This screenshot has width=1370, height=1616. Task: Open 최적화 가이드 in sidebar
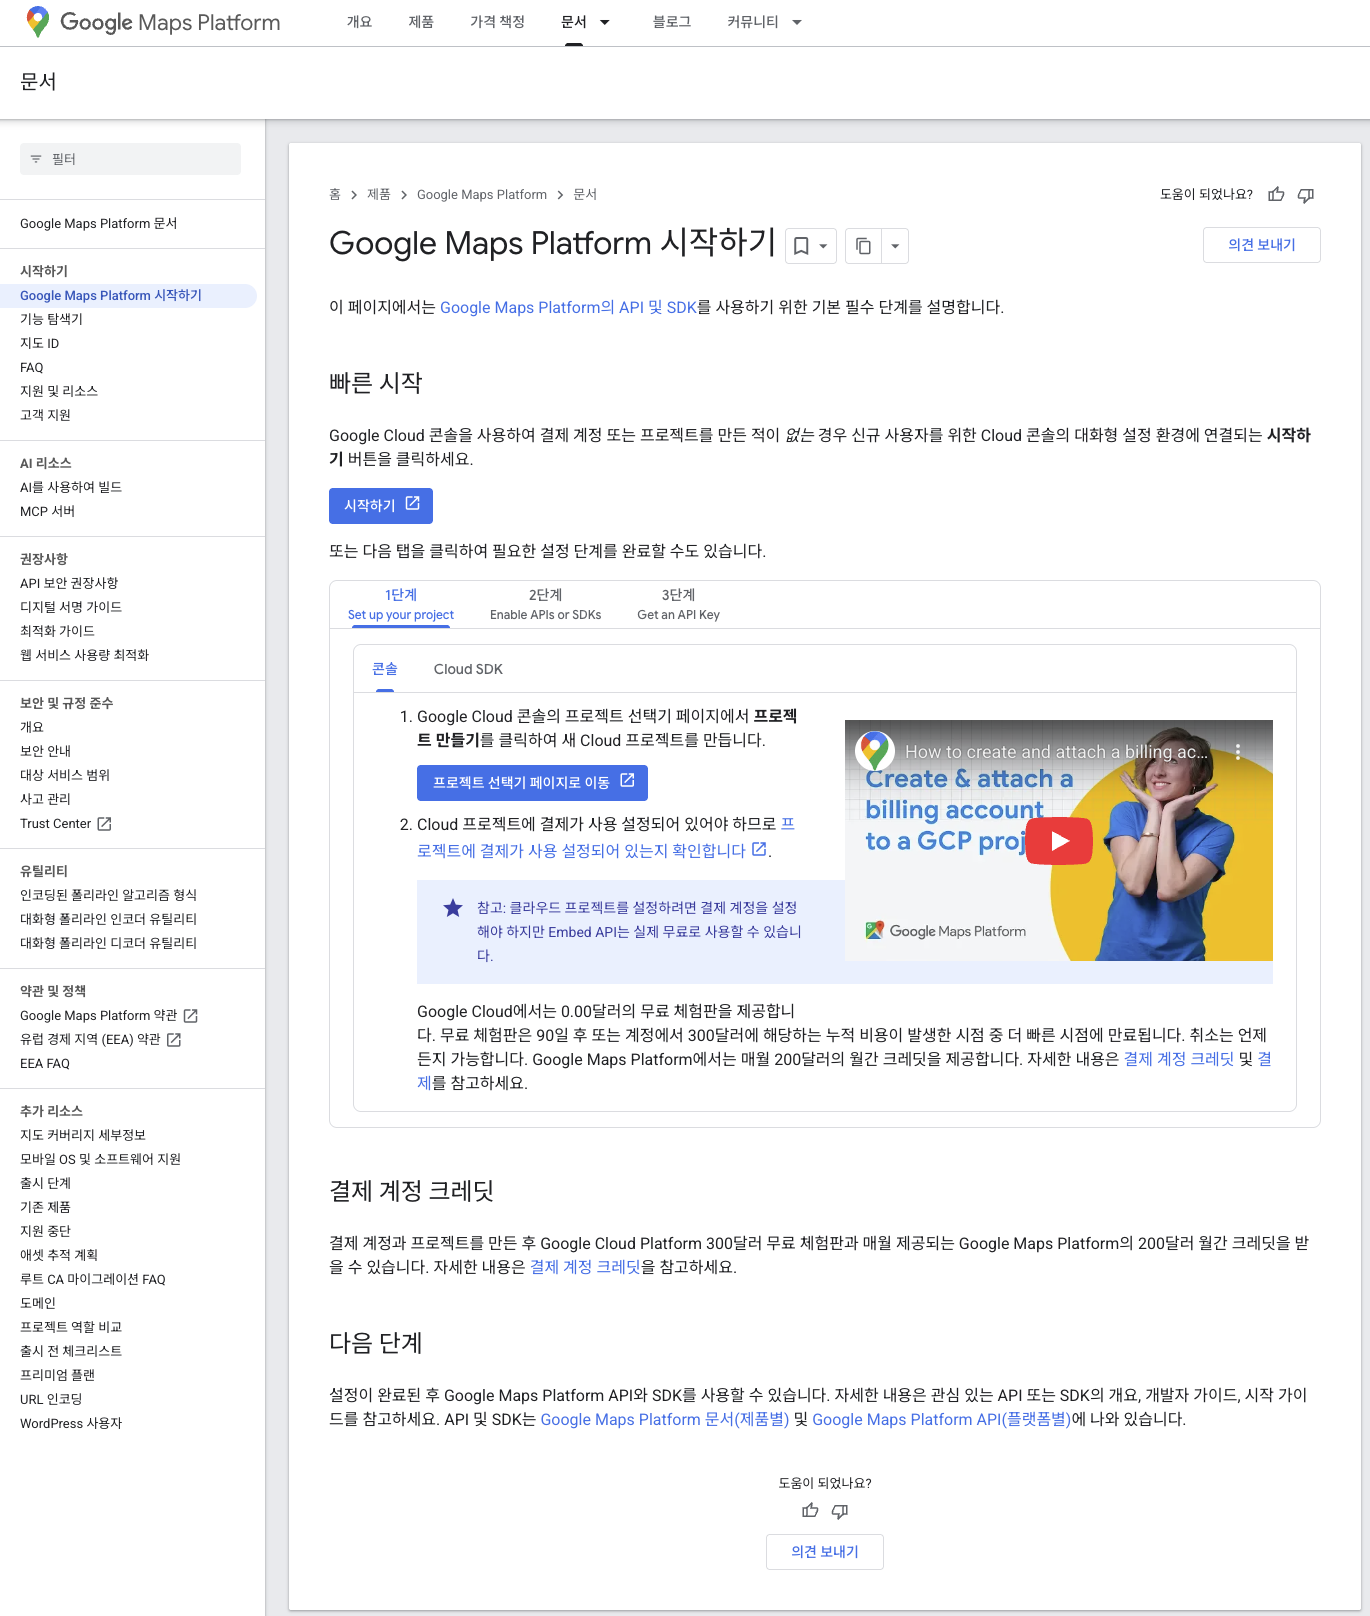(57, 631)
